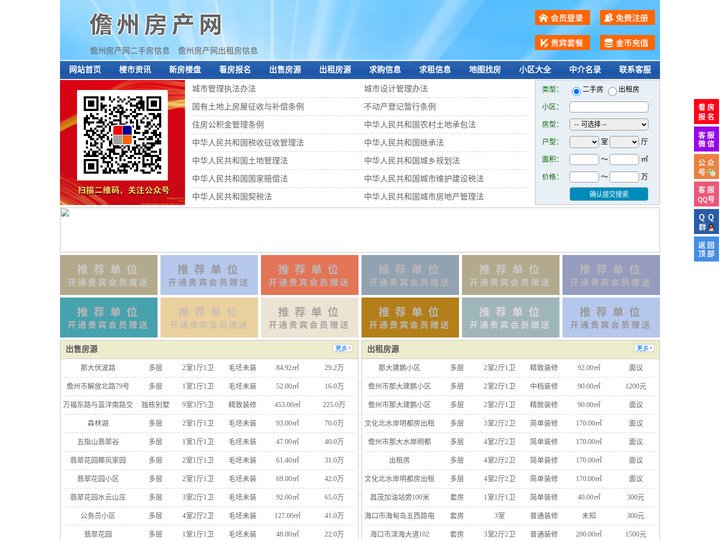Open 求租信息 menu item
The height and width of the screenshot is (540, 720).
tap(435, 70)
